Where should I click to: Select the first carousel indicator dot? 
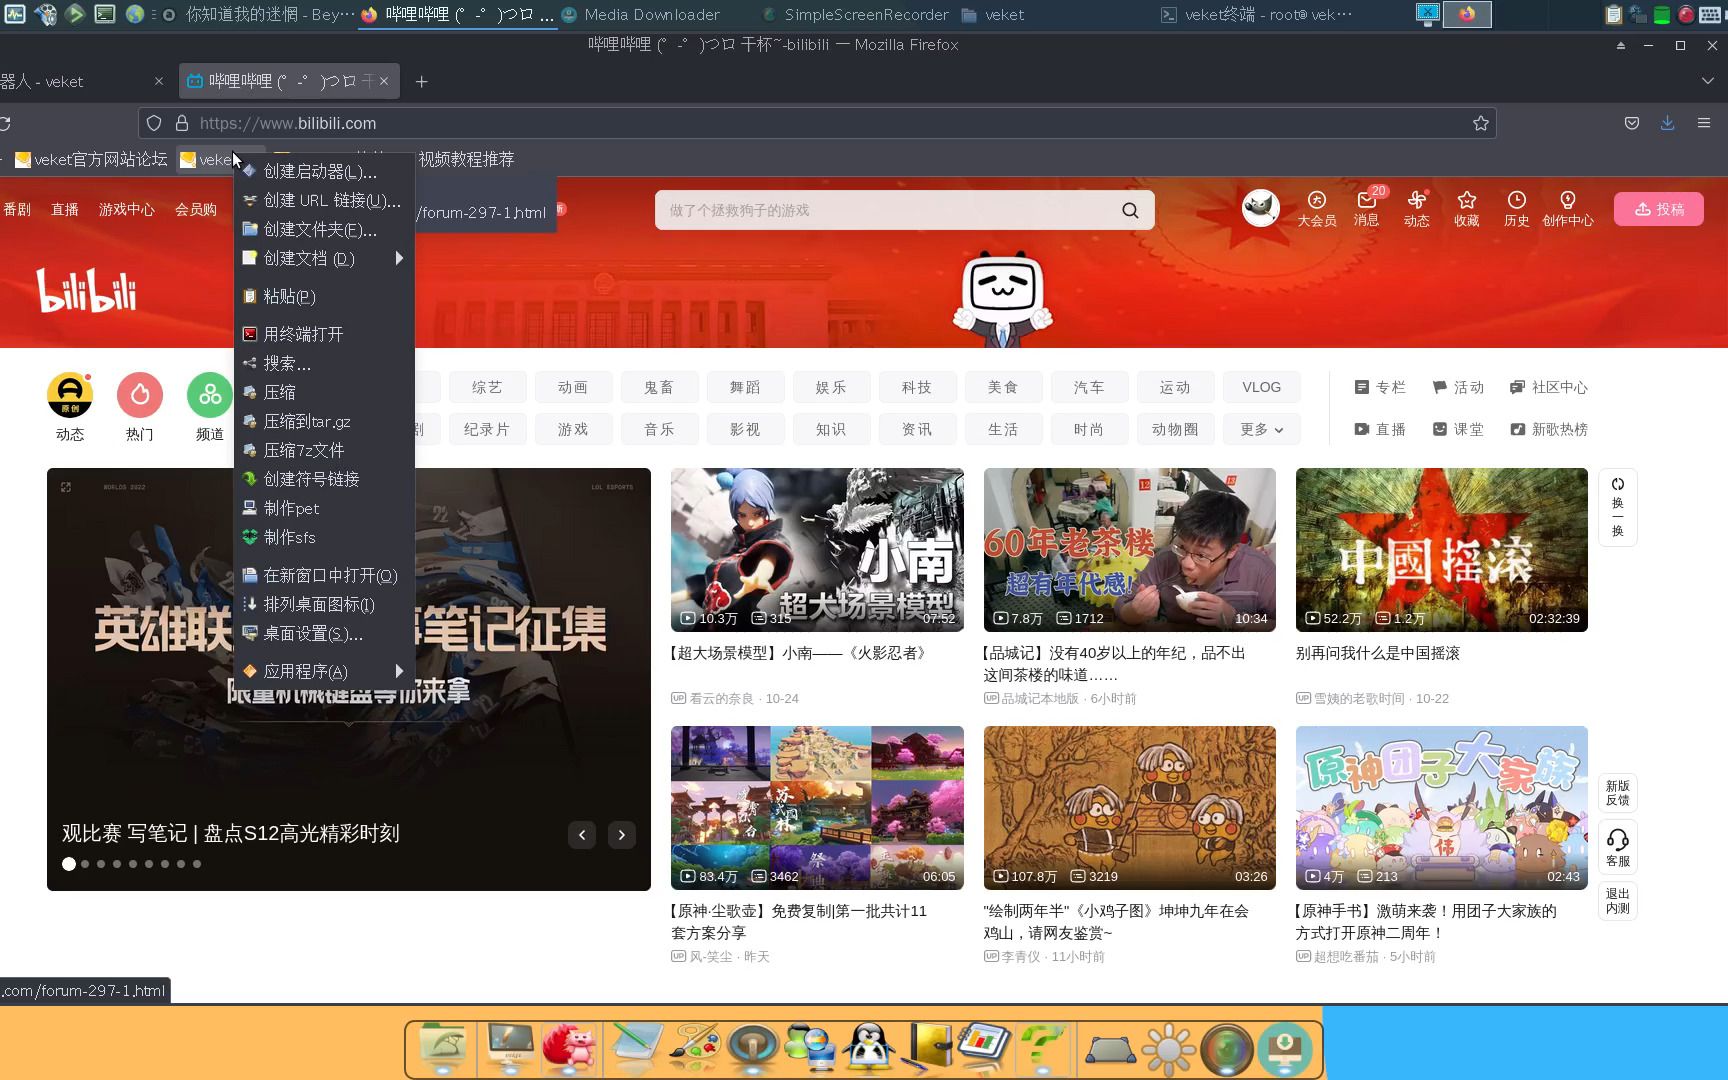[x=69, y=864]
